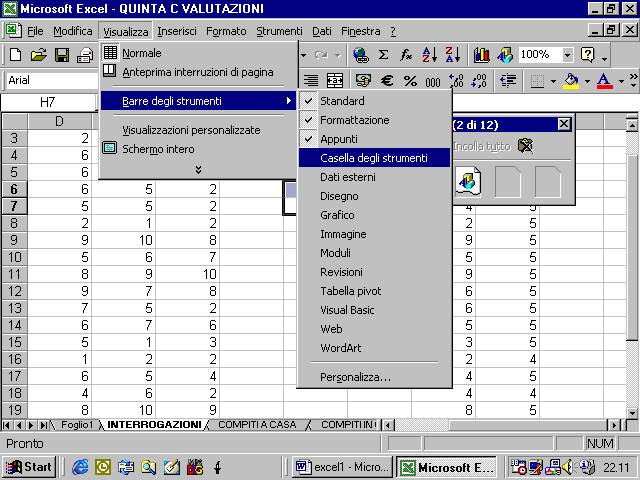This screenshot has height=480, width=640.
Task: Enable the Web toolbar
Action: click(x=374, y=329)
